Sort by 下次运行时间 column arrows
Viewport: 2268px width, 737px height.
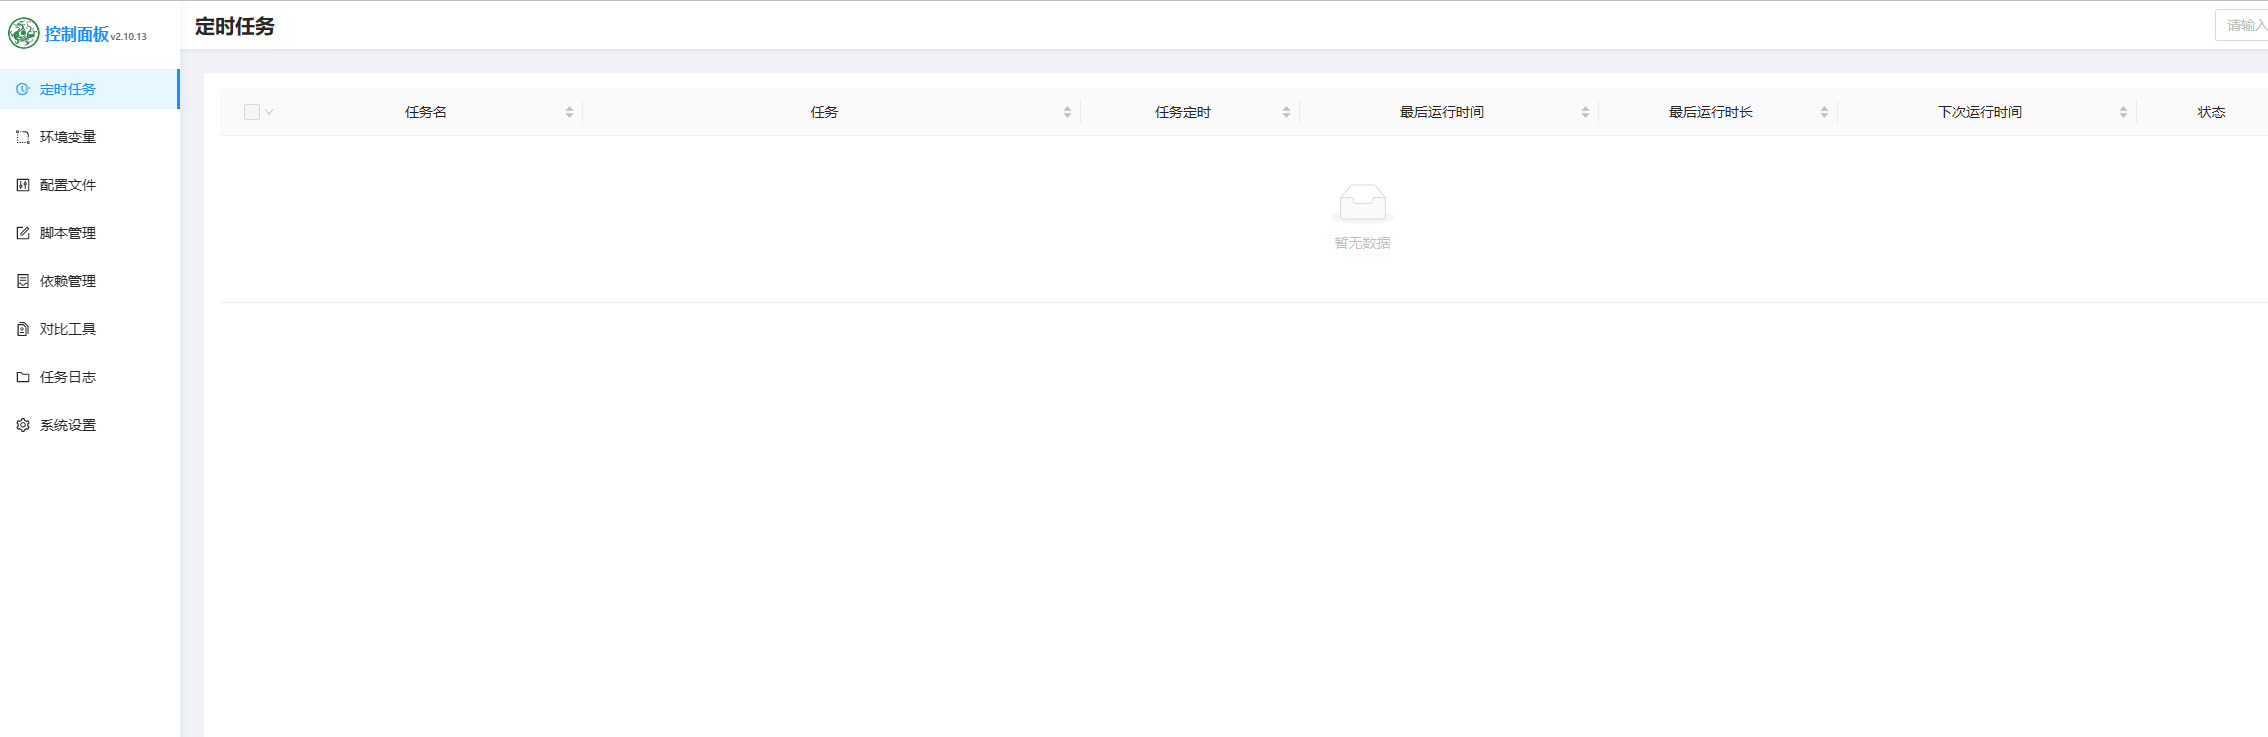coord(2123,112)
